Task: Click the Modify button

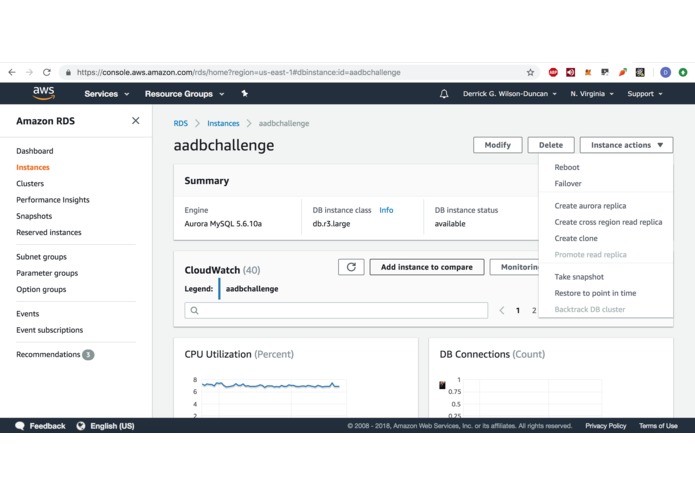Action: click(497, 145)
